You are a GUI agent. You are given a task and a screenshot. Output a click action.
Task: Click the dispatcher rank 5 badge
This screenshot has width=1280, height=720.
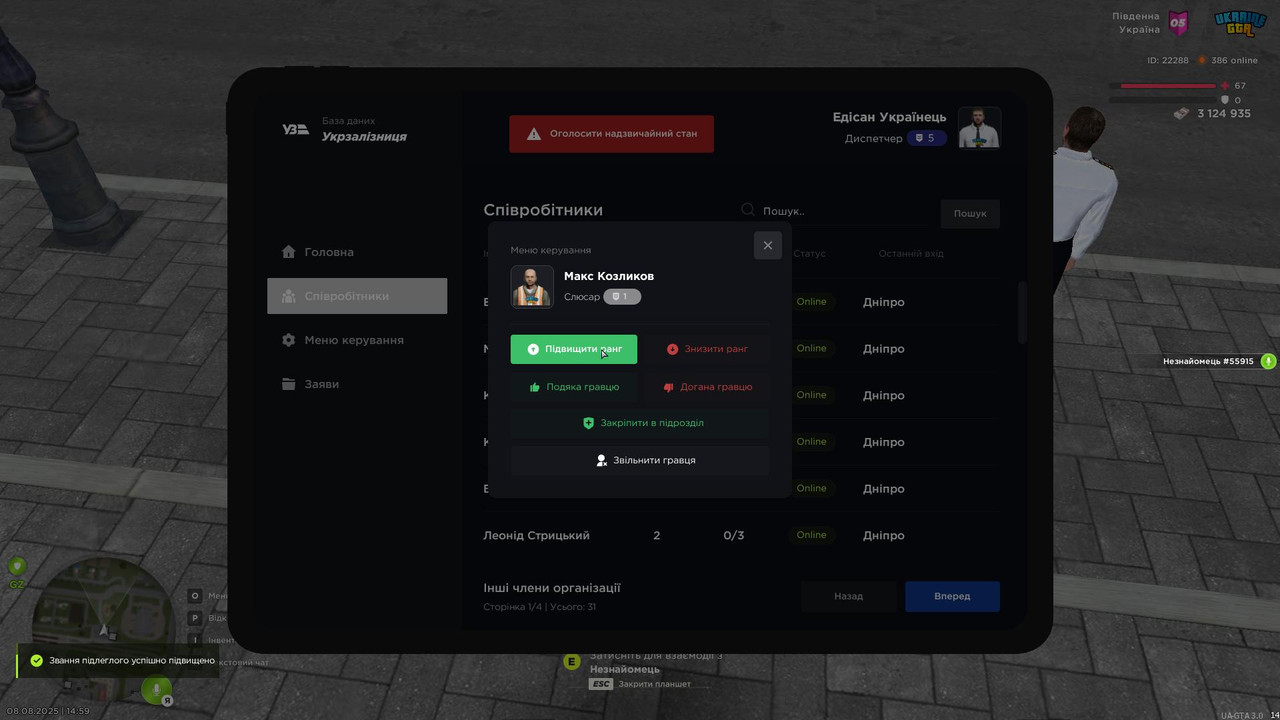[926, 138]
